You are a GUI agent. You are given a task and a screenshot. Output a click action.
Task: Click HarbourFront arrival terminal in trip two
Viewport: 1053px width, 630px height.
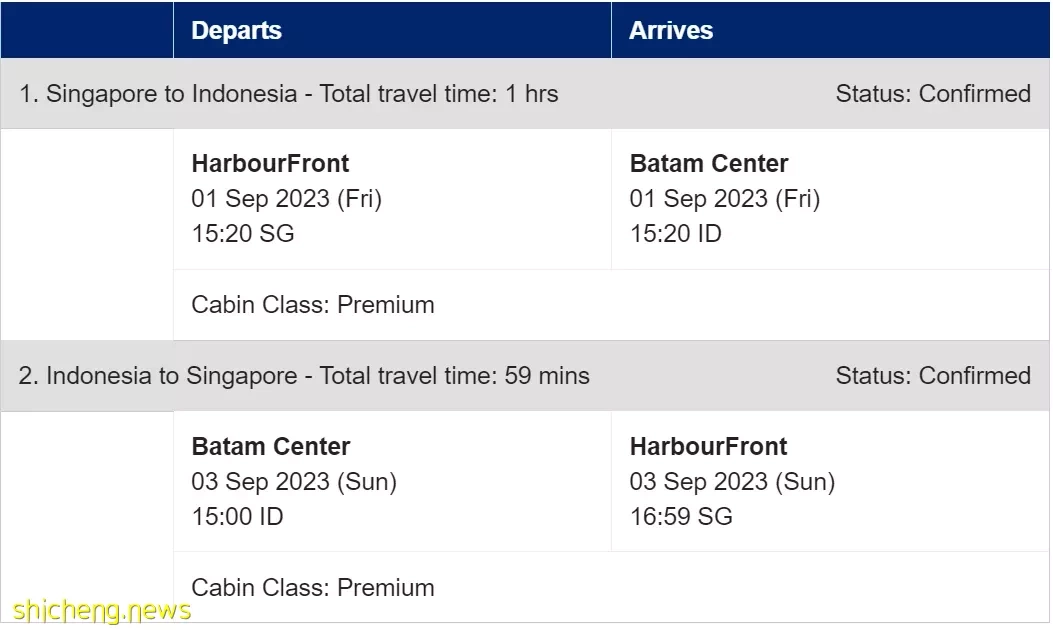708,446
